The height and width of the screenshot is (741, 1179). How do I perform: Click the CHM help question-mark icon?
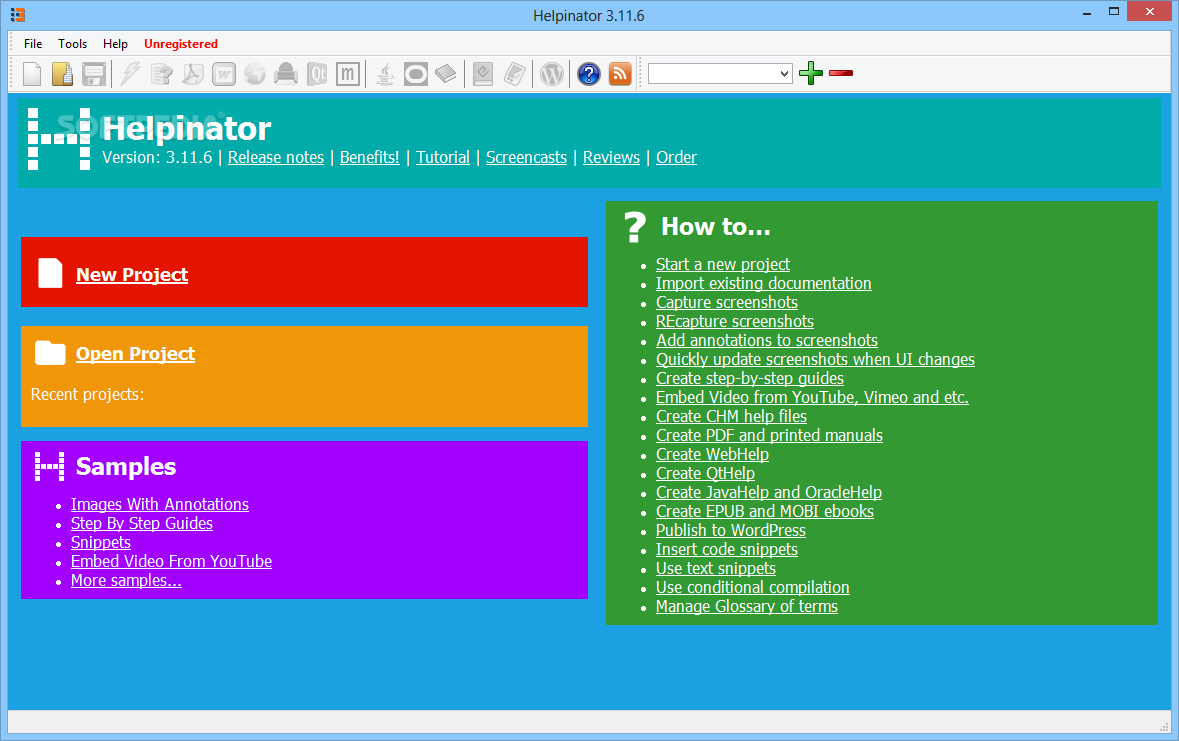coord(162,74)
